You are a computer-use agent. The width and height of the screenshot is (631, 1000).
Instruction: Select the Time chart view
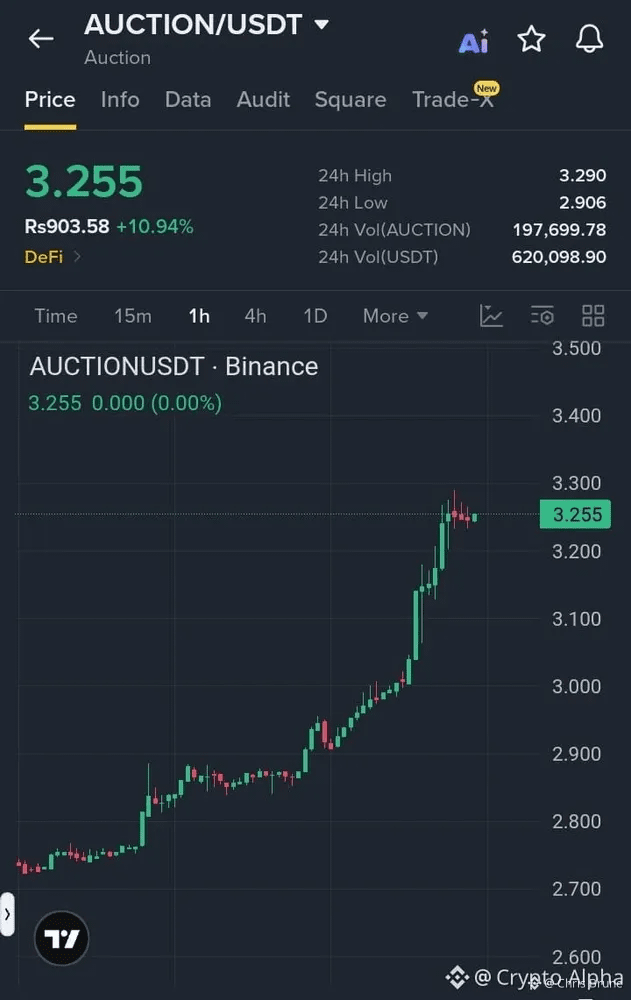tap(56, 316)
